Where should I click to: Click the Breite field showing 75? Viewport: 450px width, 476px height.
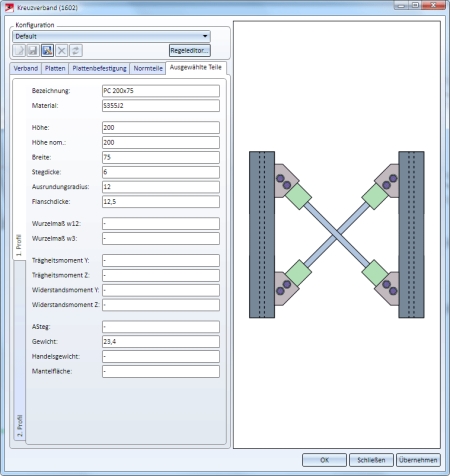click(x=161, y=157)
